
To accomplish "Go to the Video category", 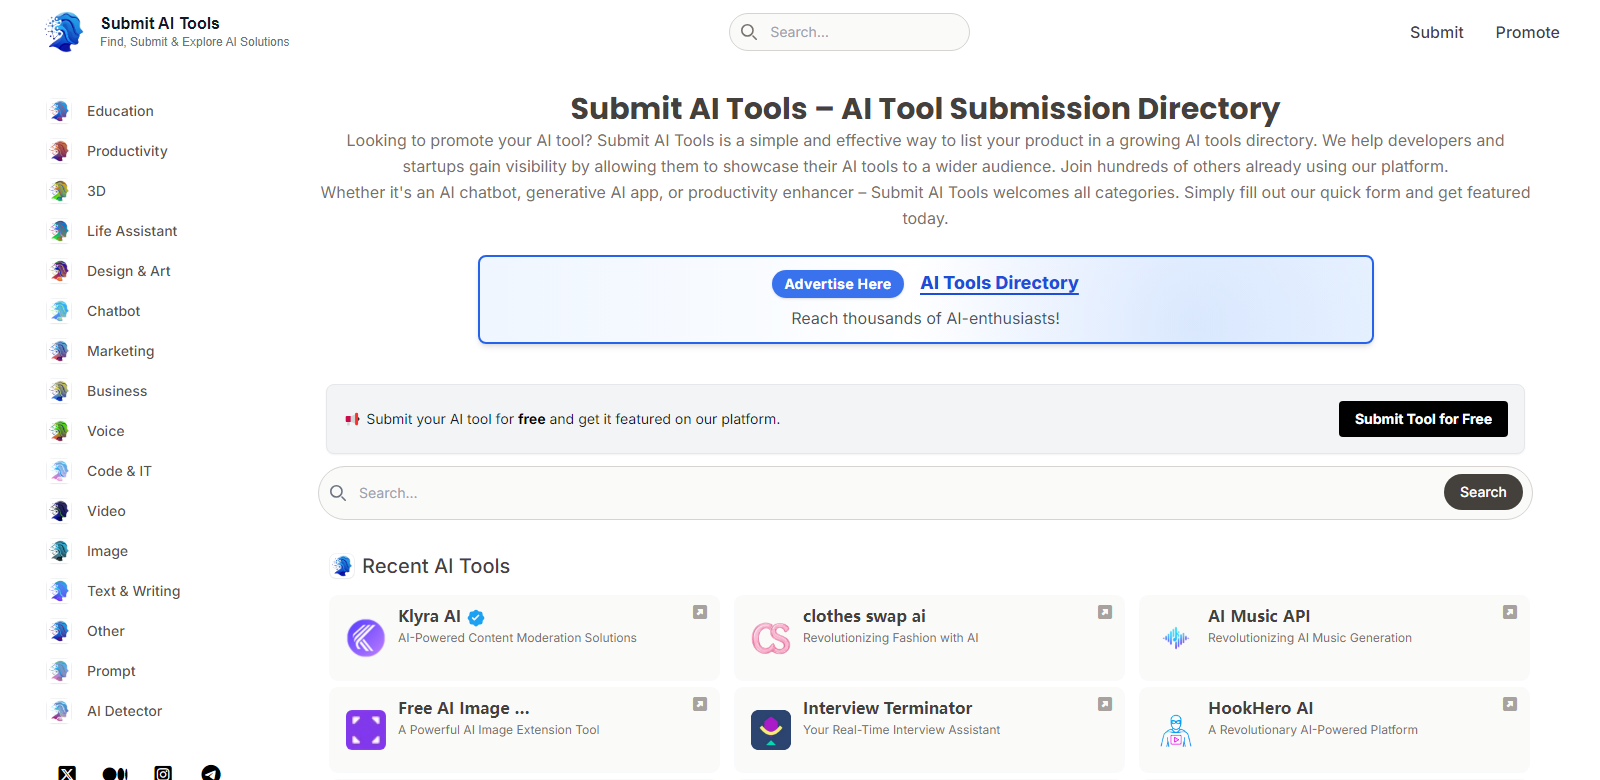I will [106, 511].
